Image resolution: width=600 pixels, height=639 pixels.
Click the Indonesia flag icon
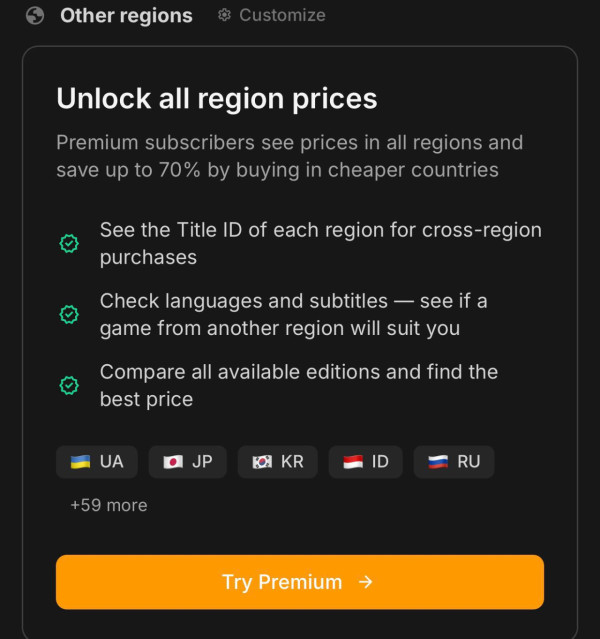tap(352, 462)
